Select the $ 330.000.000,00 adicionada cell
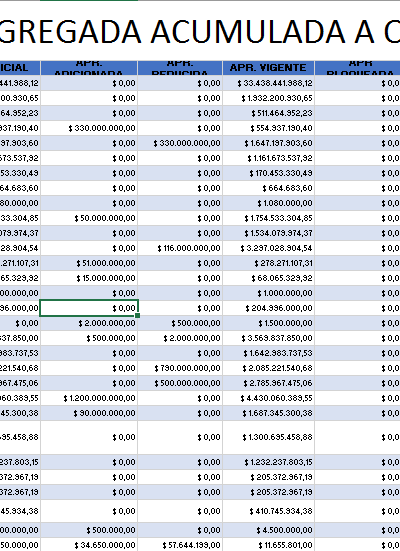The width and height of the screenshot is (400, 551). [89, 128]
